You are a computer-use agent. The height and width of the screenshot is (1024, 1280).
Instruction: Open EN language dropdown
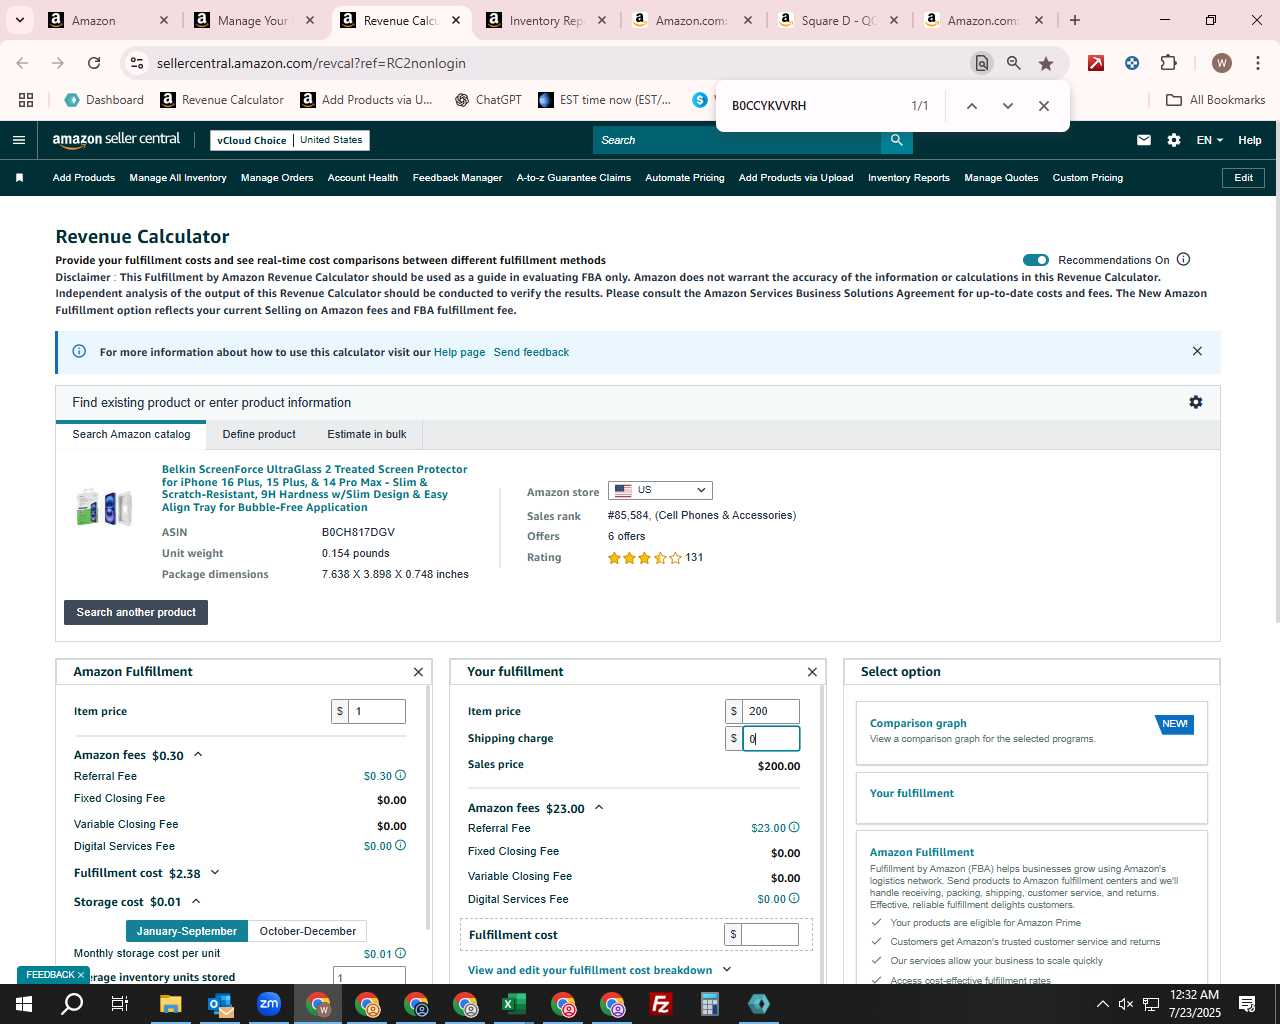click(1210, 140)
